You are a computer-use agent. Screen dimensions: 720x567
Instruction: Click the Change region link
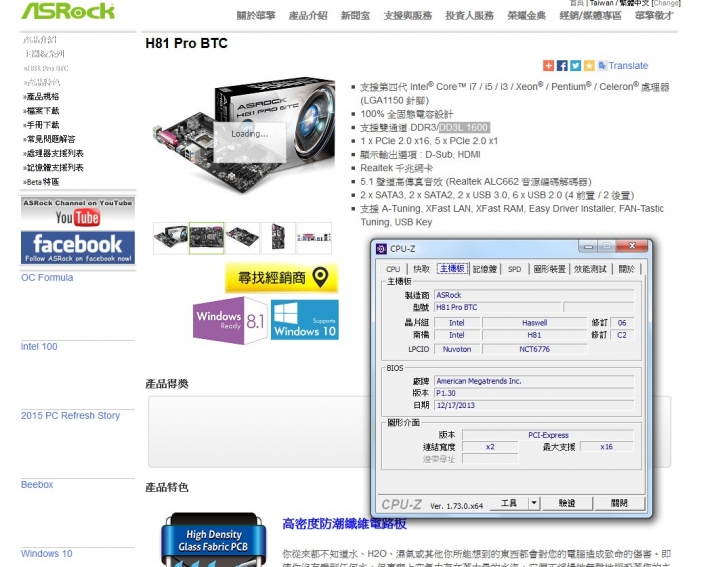(666, 3)
